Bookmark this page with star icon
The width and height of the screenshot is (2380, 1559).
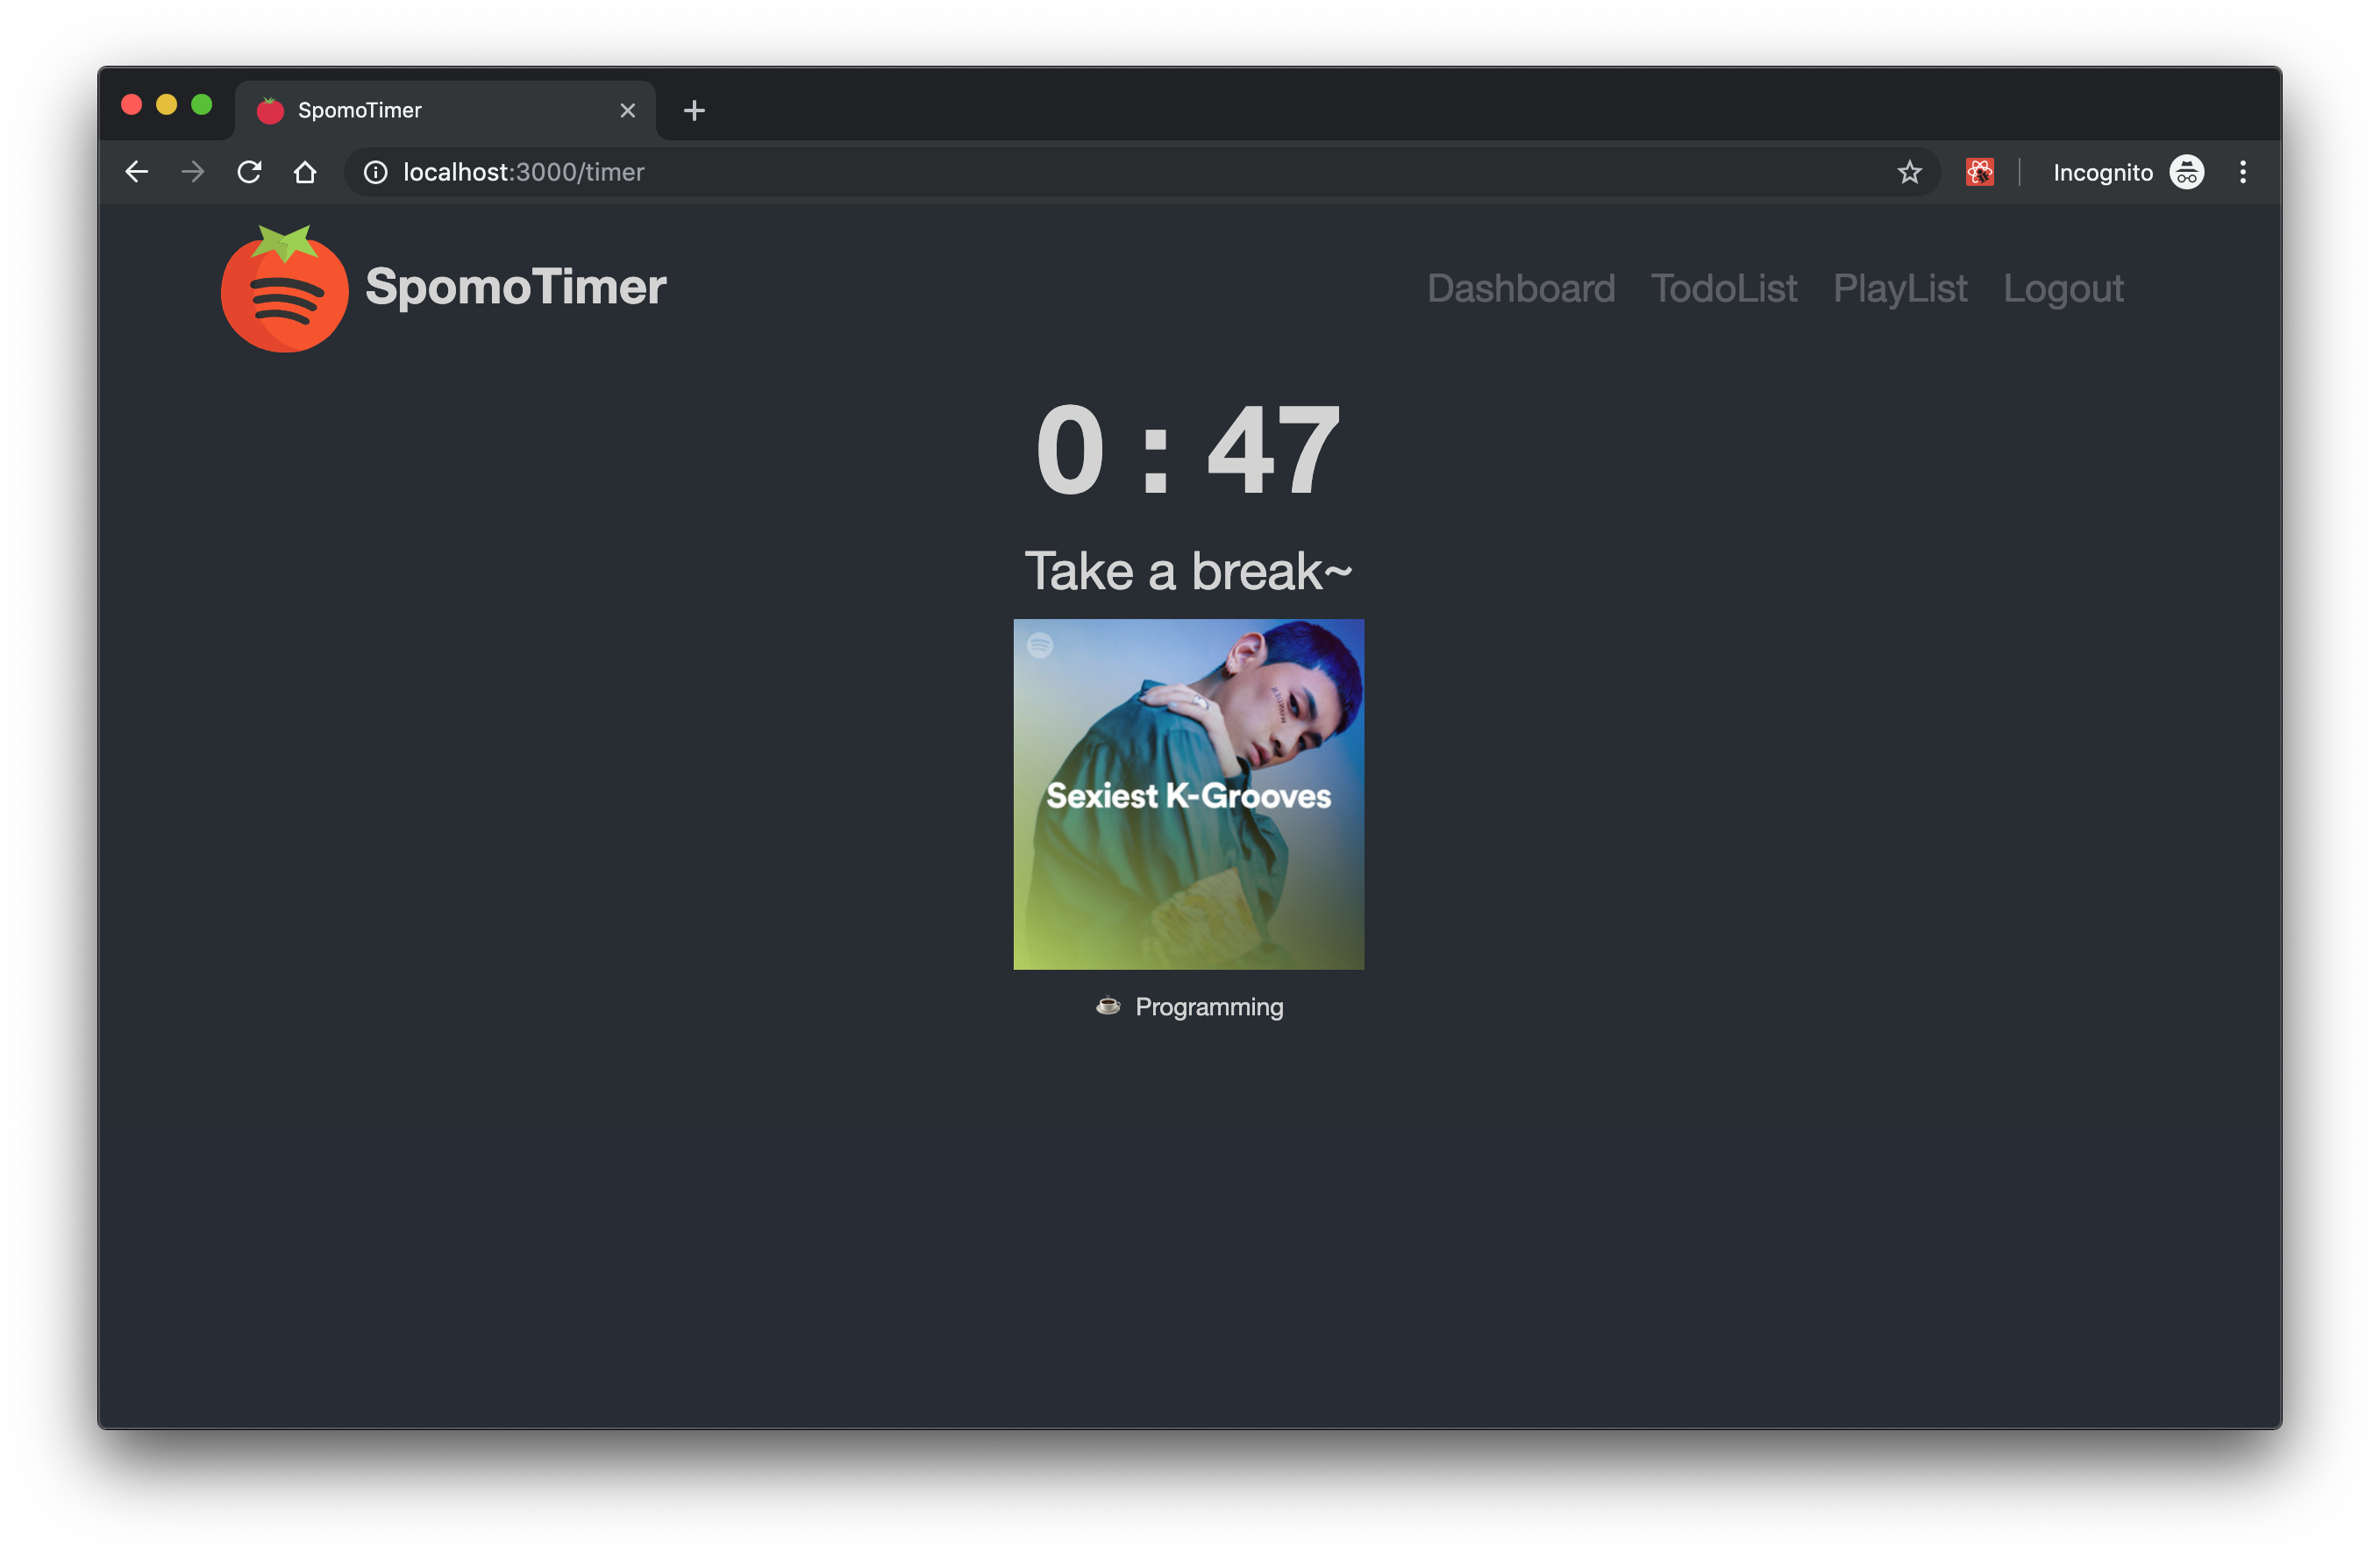click(1909, 172)
